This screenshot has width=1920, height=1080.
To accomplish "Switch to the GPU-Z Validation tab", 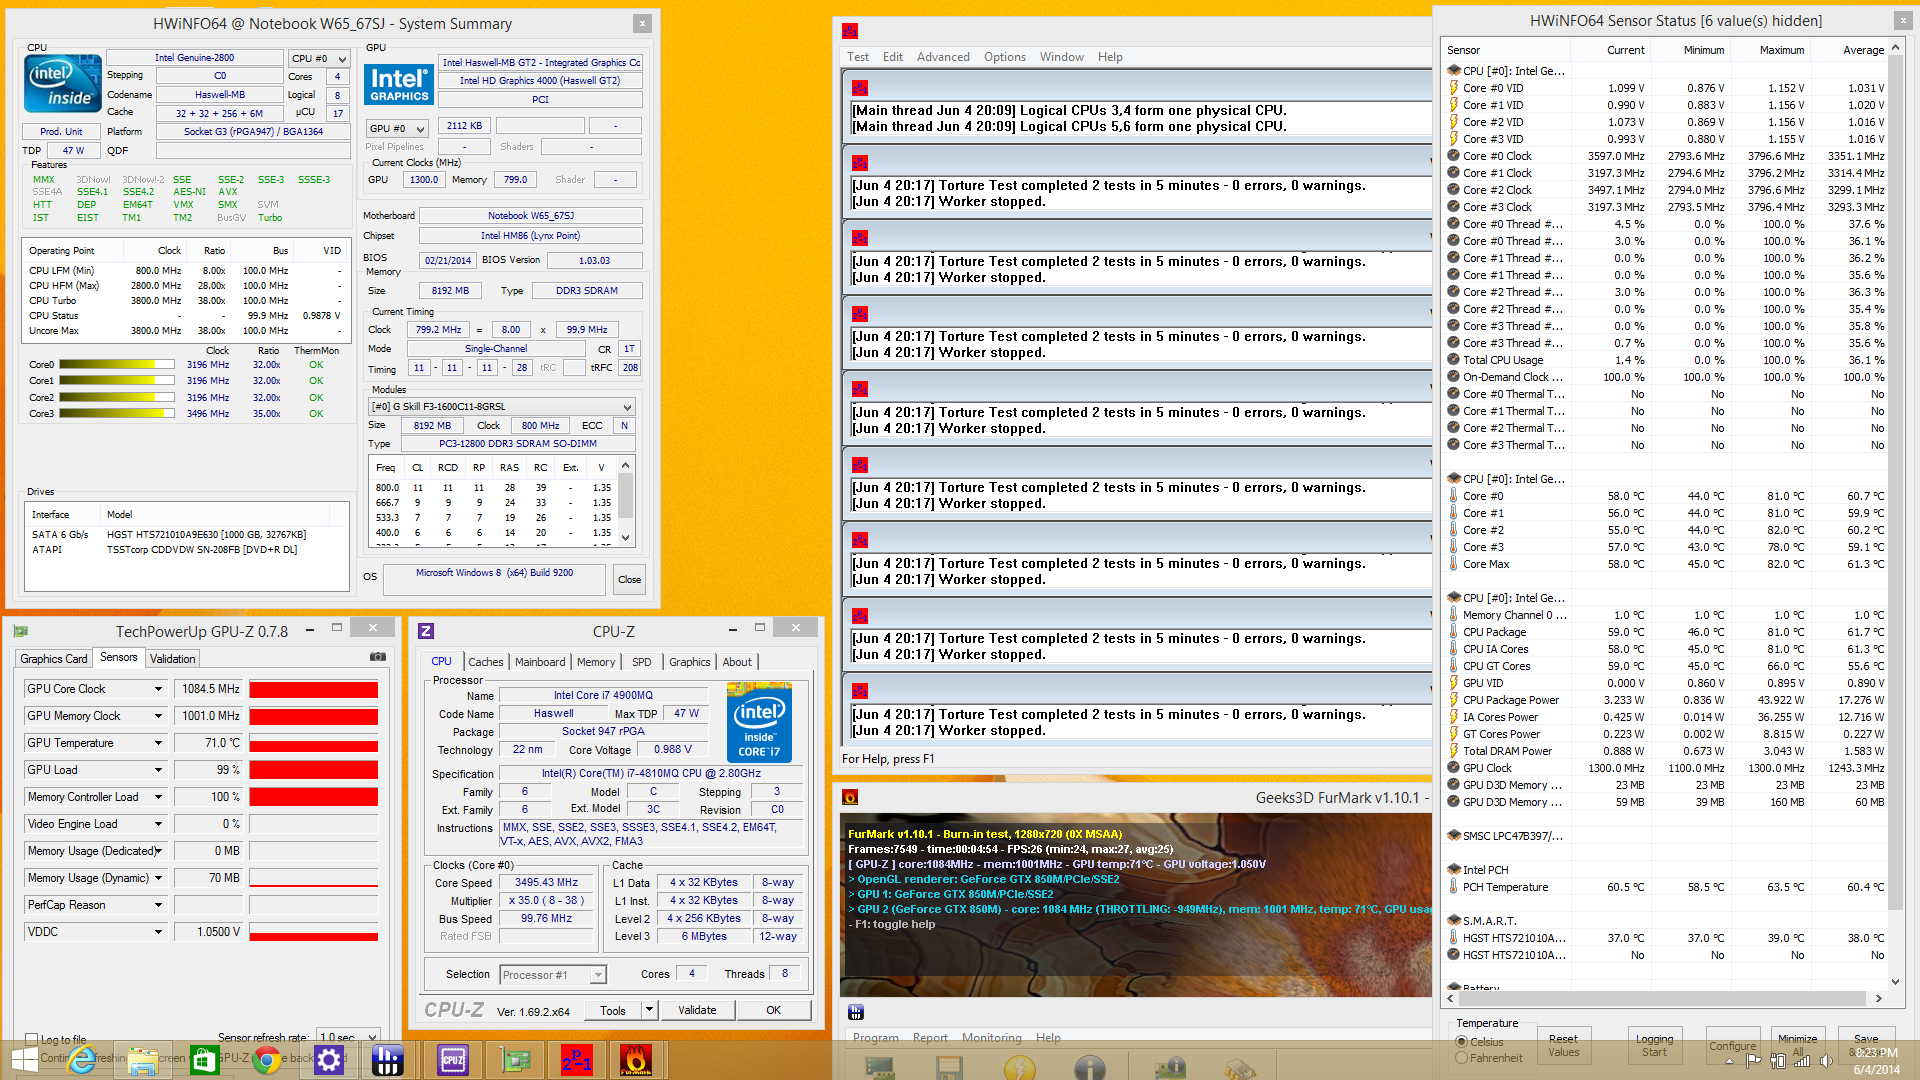I will tap(173, 658).
